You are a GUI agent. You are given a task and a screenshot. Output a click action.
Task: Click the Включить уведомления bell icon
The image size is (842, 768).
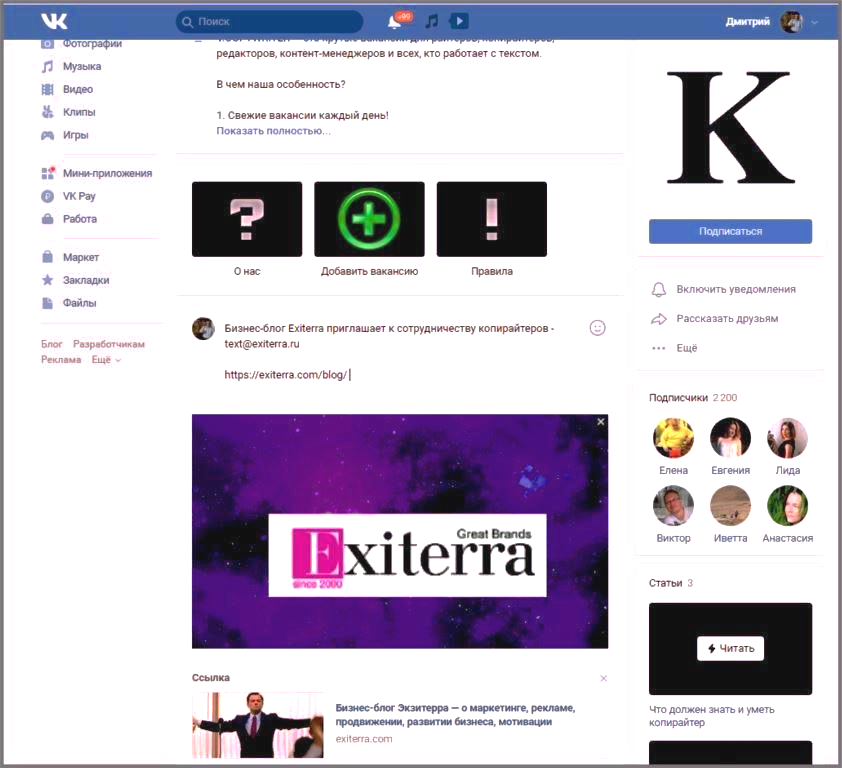659,290
